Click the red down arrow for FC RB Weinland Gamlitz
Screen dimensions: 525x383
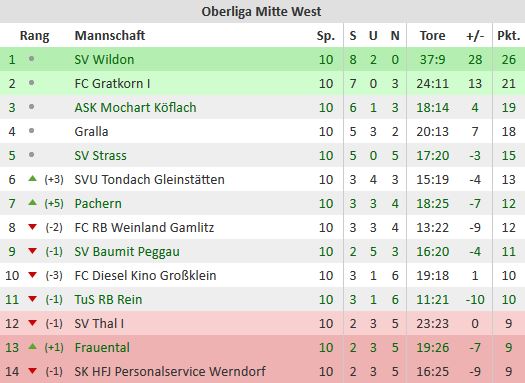(x=32, y=227)
